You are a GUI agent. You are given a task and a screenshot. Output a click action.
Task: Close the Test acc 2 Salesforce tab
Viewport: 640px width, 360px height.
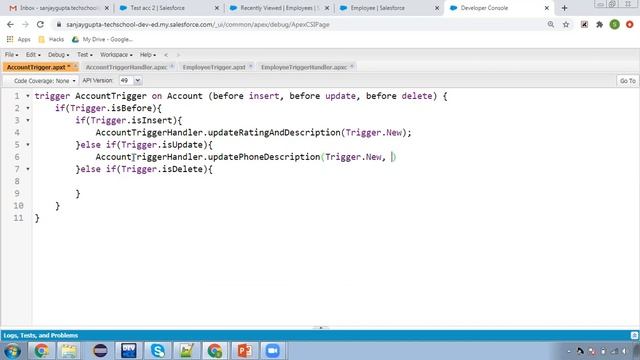pos(217,8)
